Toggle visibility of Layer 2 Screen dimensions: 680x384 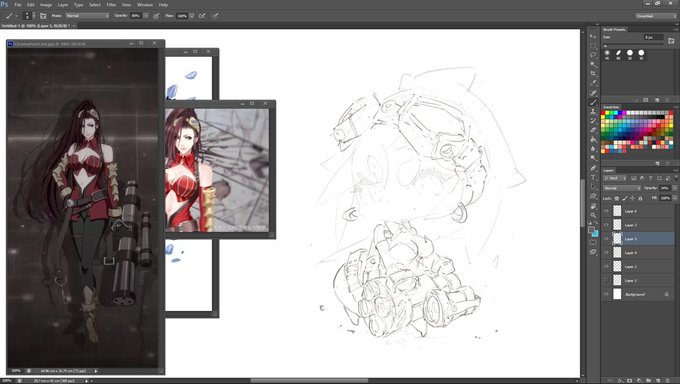[606, 266]
